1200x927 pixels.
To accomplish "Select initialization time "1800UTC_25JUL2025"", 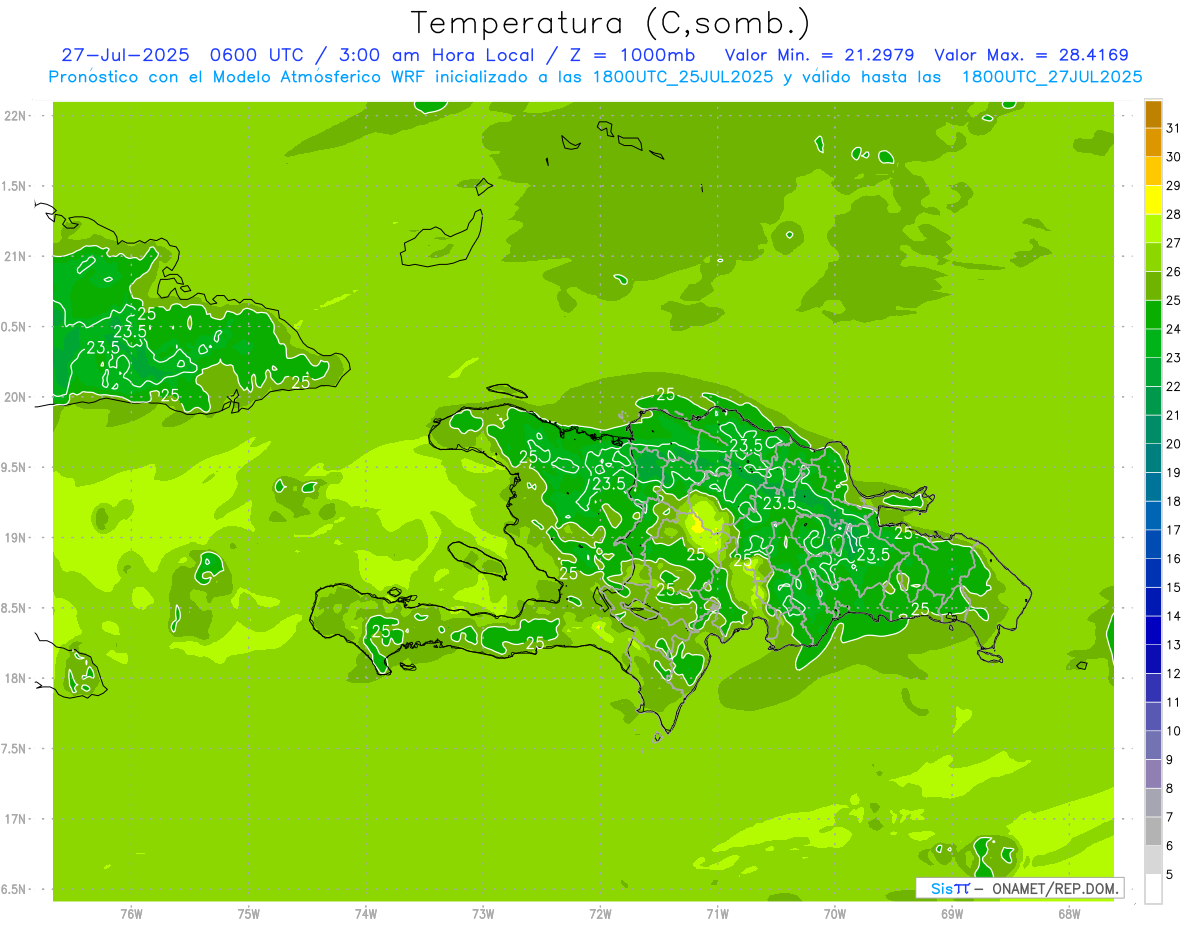I will [x=678, y=77].
